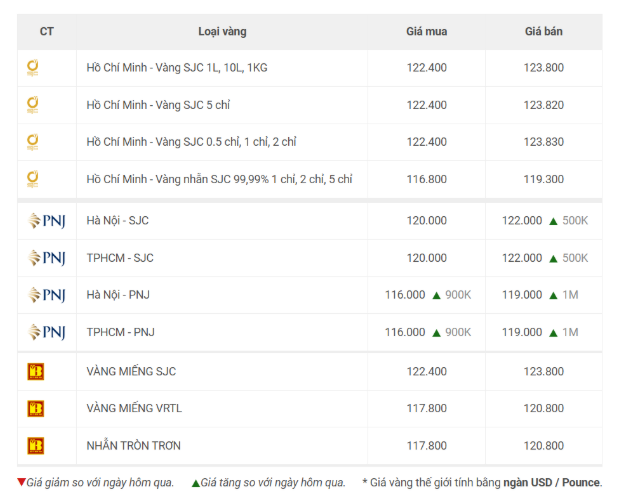Click Bảo Tín logo beside VÀNG MIẾNG SJC
The height and width of the screenshot is (504, 618).
click(x=35, y=371)
